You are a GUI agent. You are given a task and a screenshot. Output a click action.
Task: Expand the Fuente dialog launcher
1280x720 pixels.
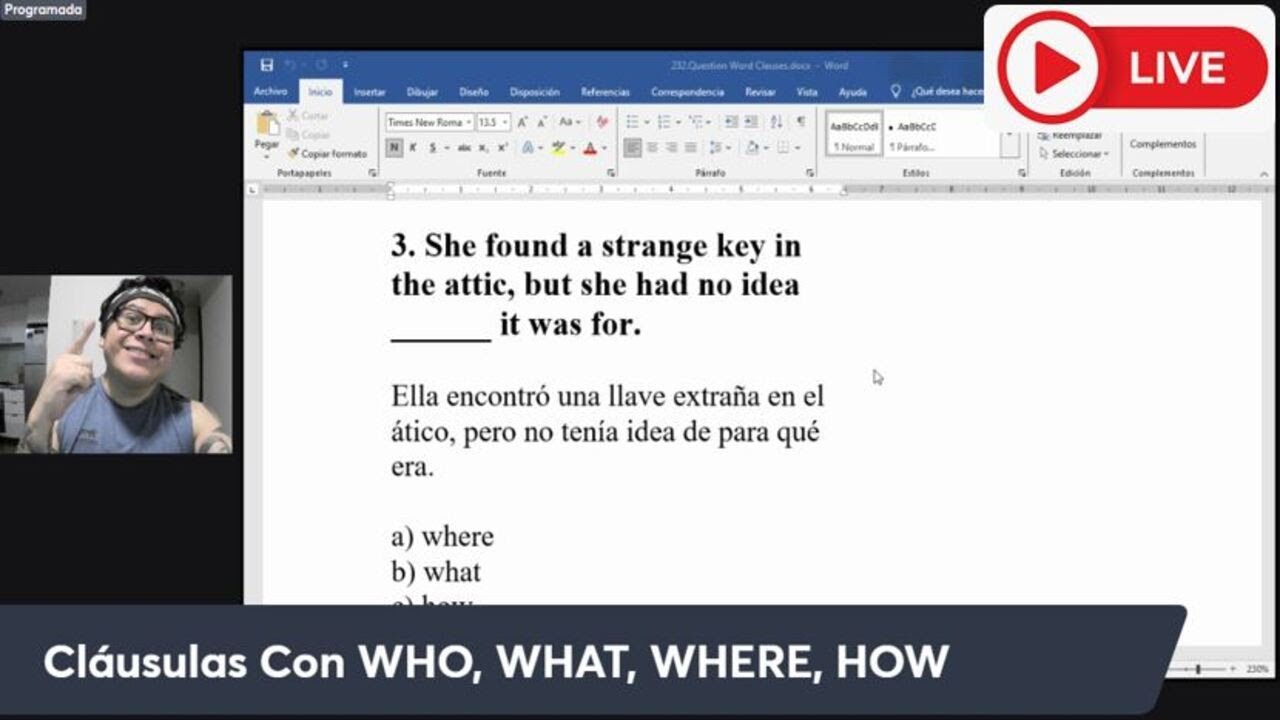(610, 173)
